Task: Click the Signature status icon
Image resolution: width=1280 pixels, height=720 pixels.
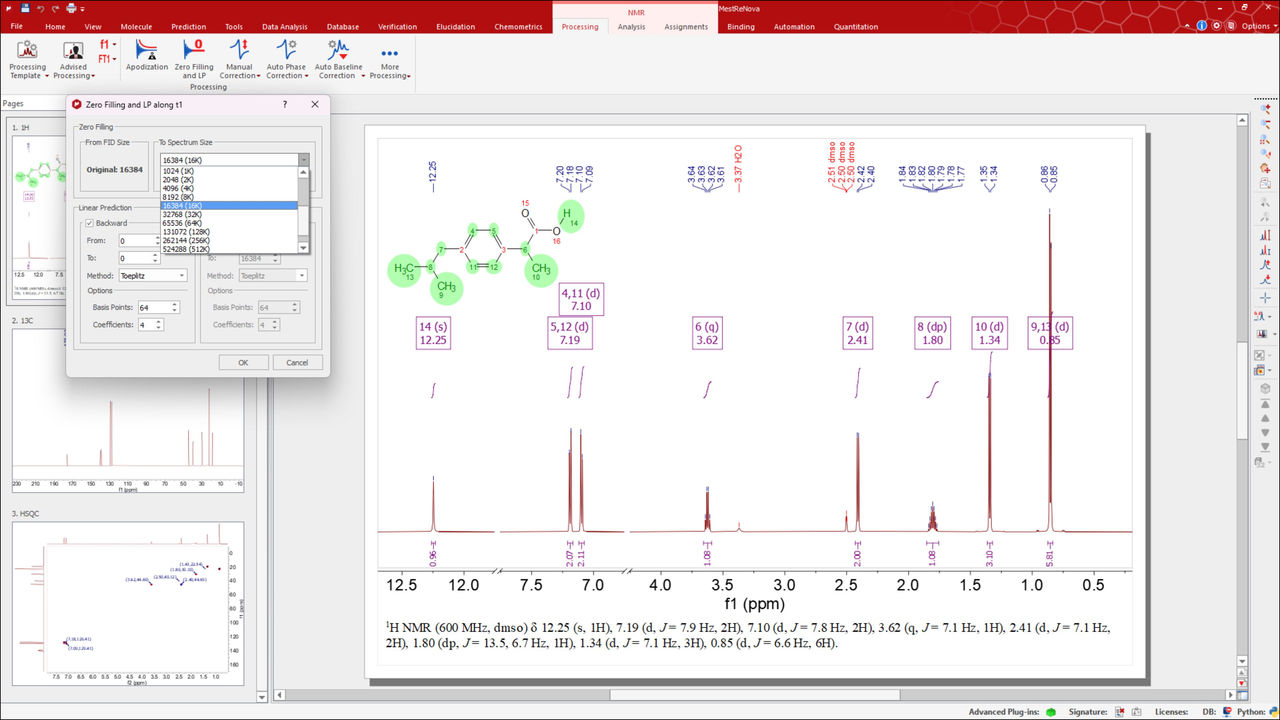Action: pyautogui.click(x=1122, y=712)
